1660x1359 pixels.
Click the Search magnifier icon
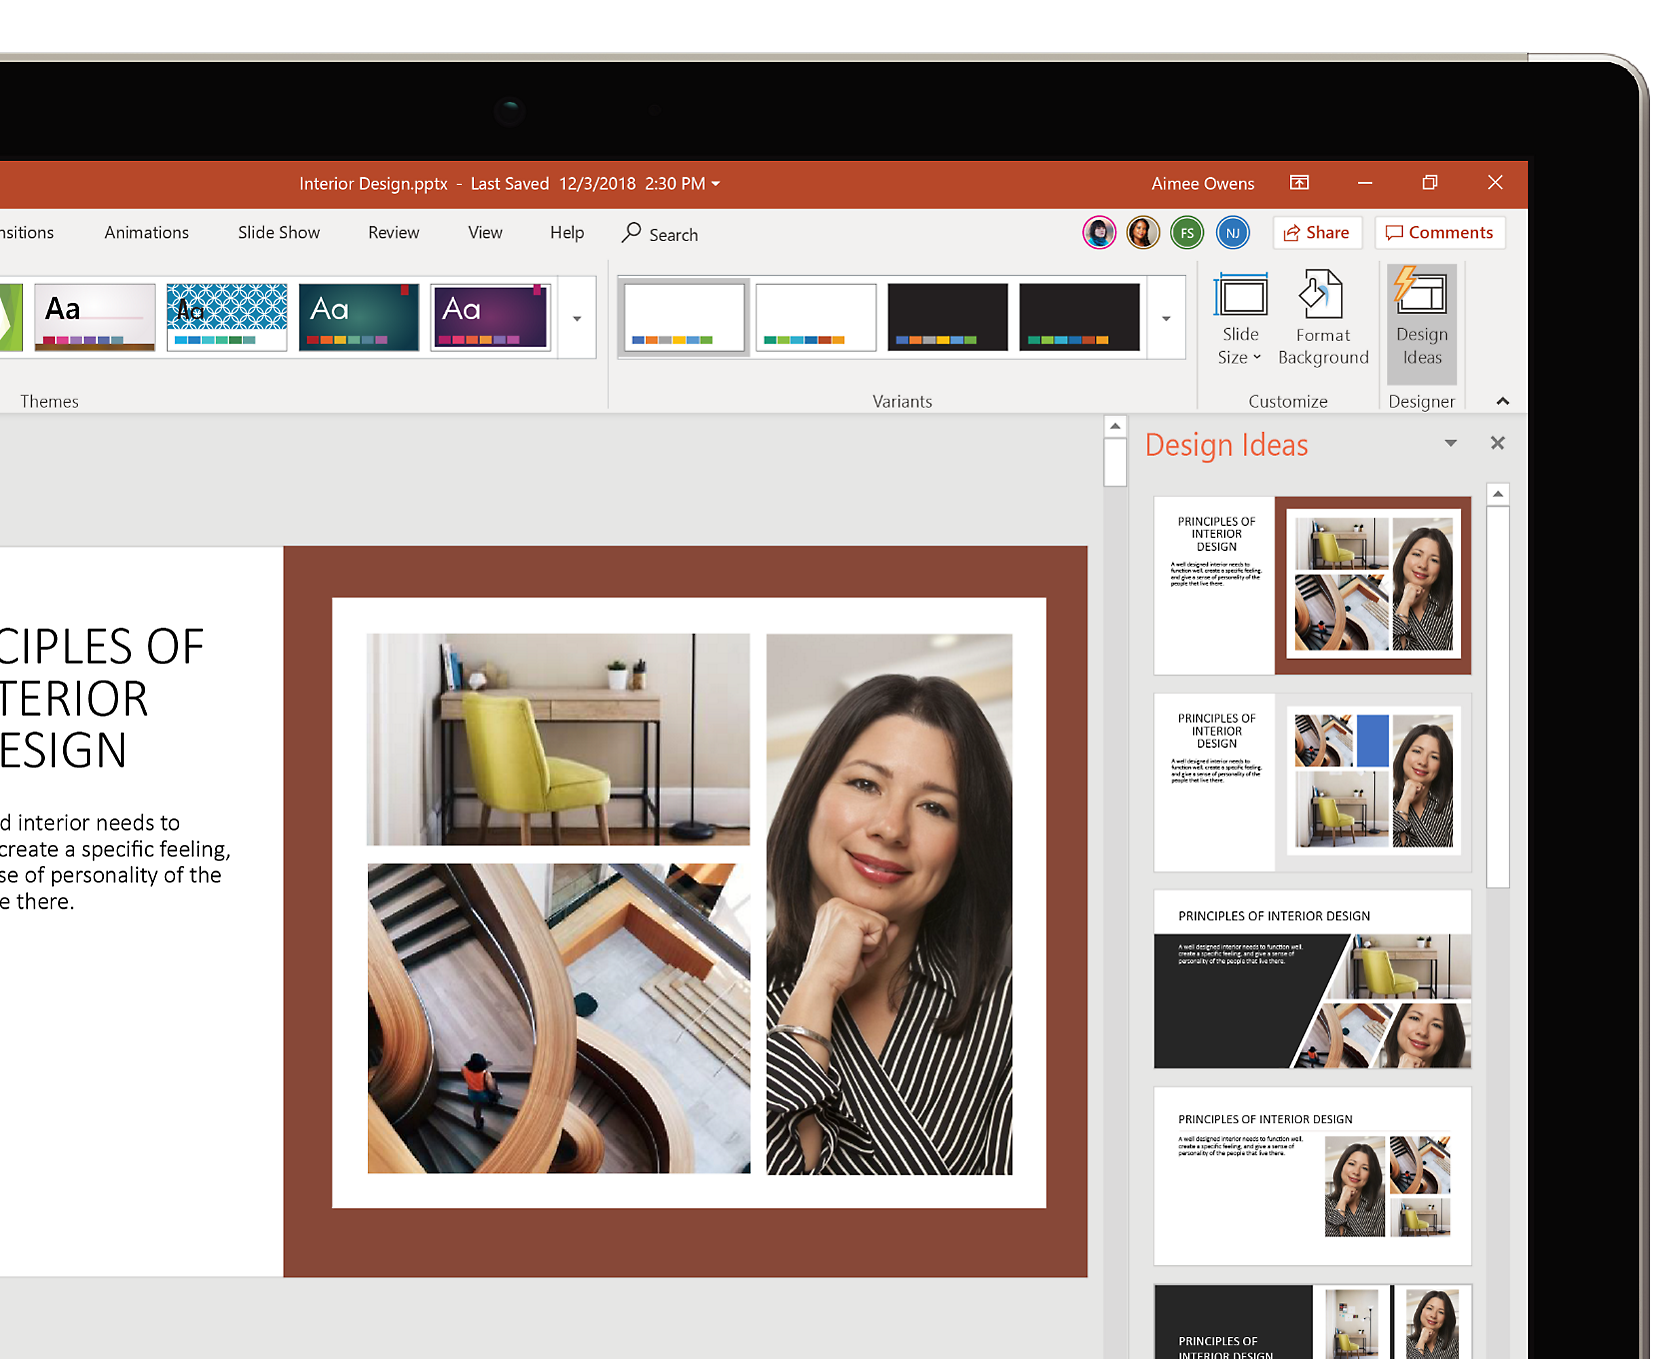[632, 233]
